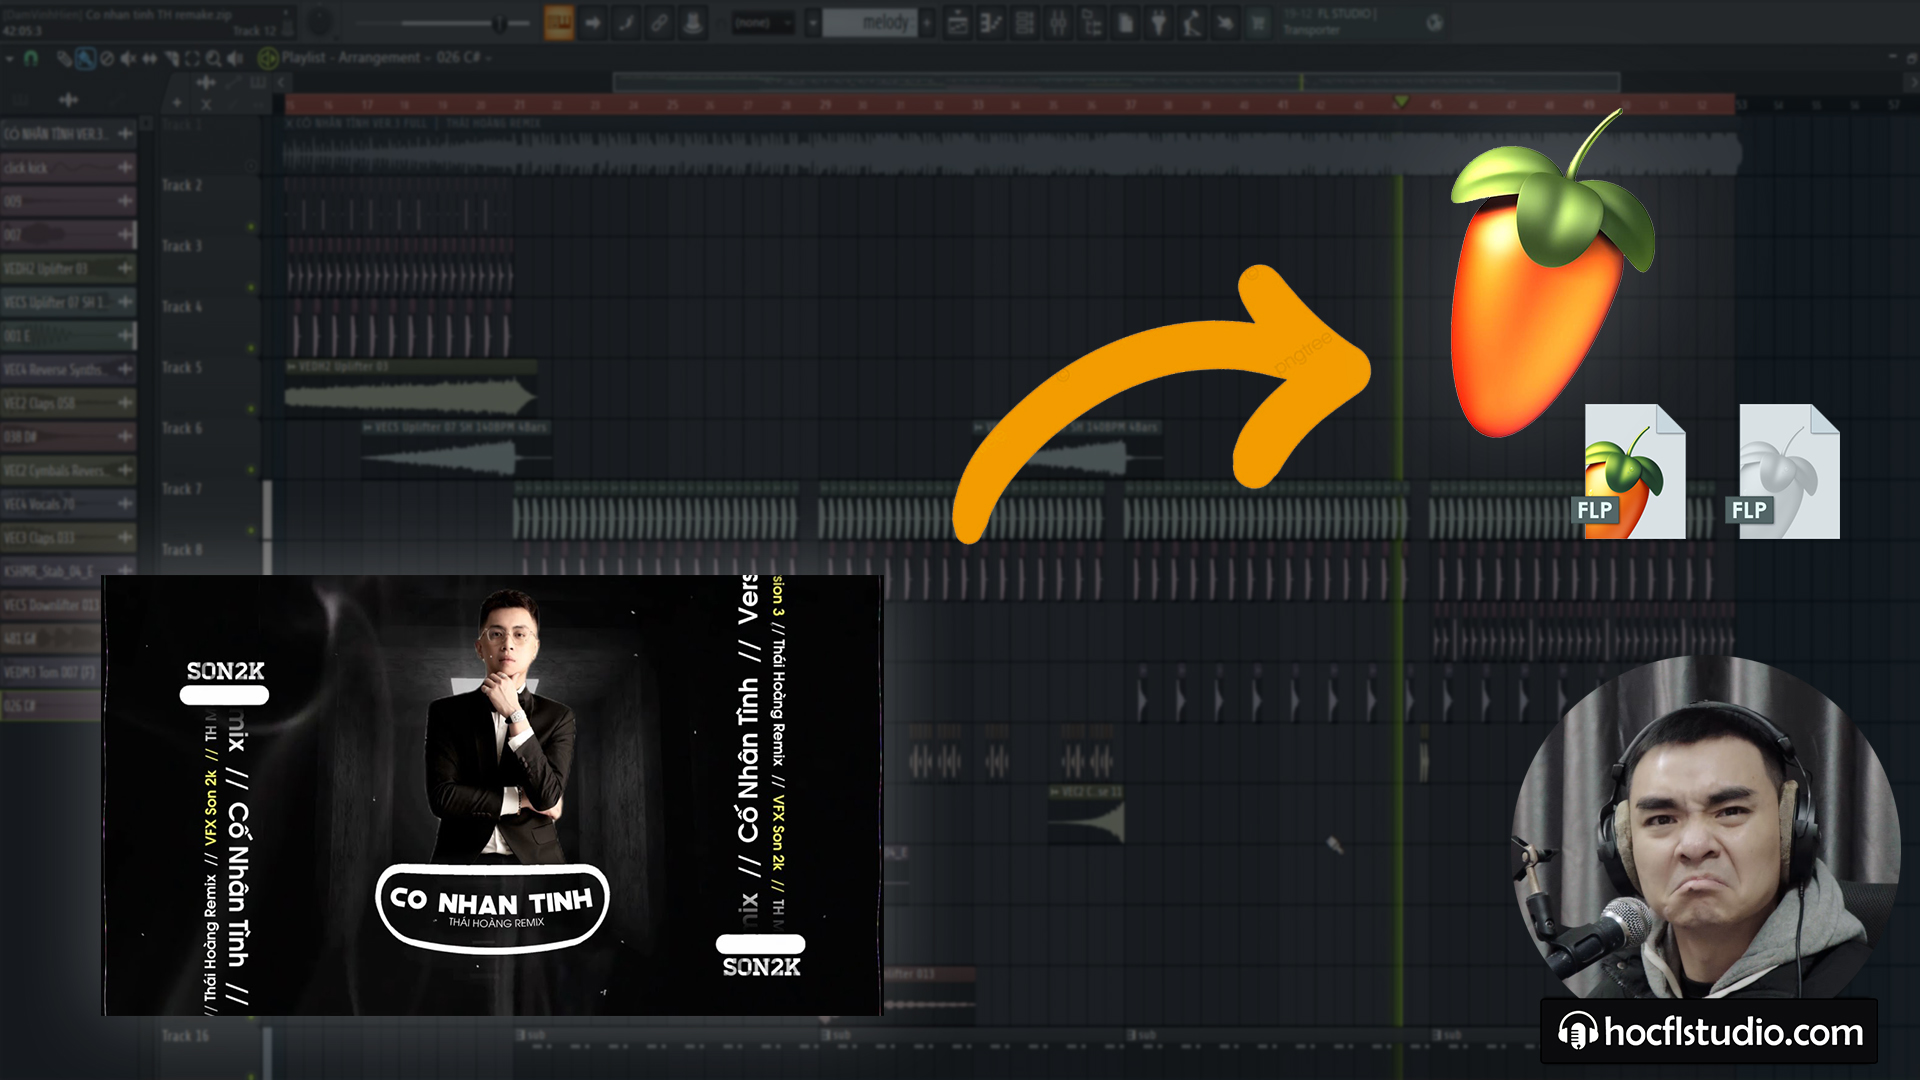Click the shopping cart icon in the toolbar
1920x1080 pixels.
[1259, 22]
